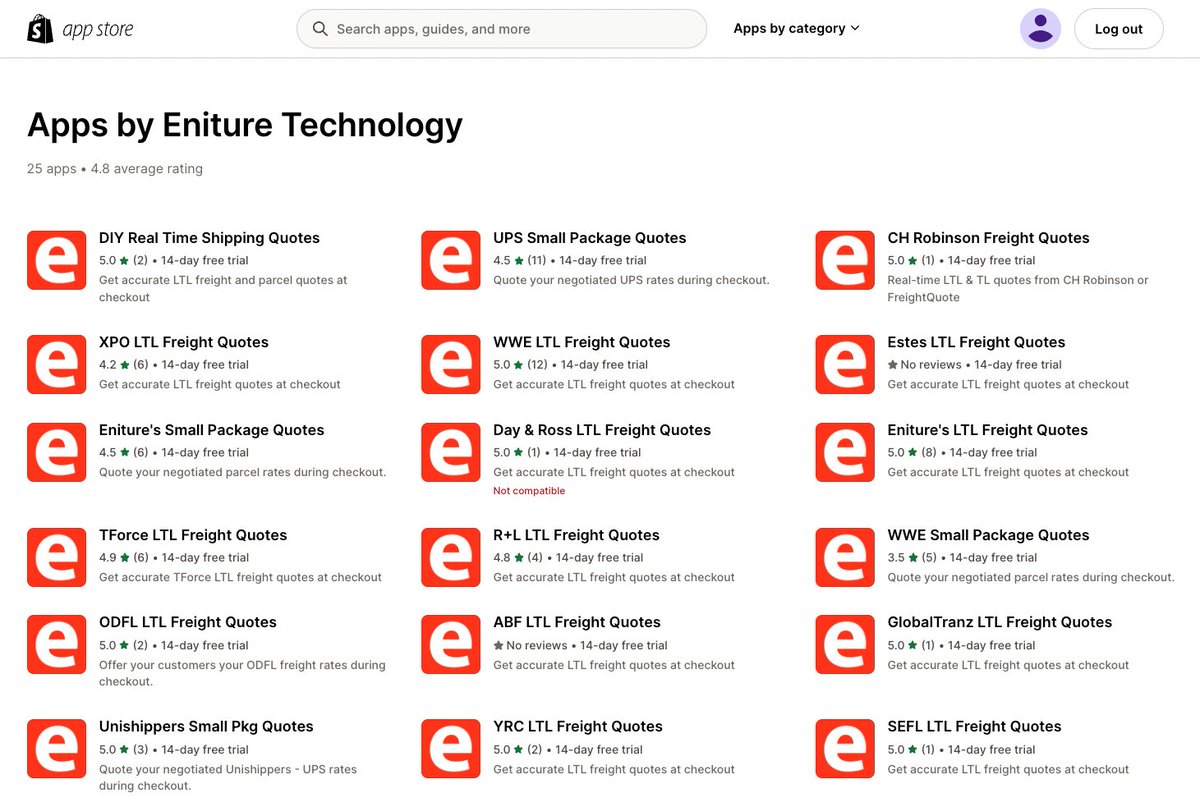The width and height of the screenshot is (1200, 807).
Task: Click the 'Not compatible' red label
Action: pyautogui.click(x=529, y=491)
